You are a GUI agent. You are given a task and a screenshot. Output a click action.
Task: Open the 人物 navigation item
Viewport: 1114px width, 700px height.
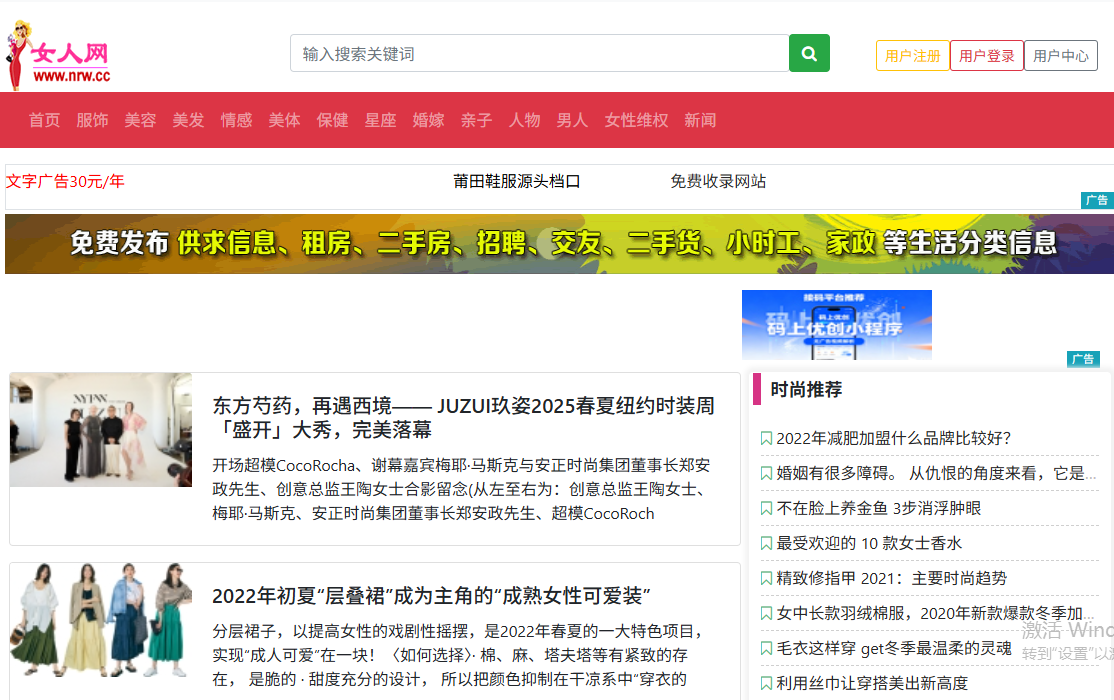525,120
